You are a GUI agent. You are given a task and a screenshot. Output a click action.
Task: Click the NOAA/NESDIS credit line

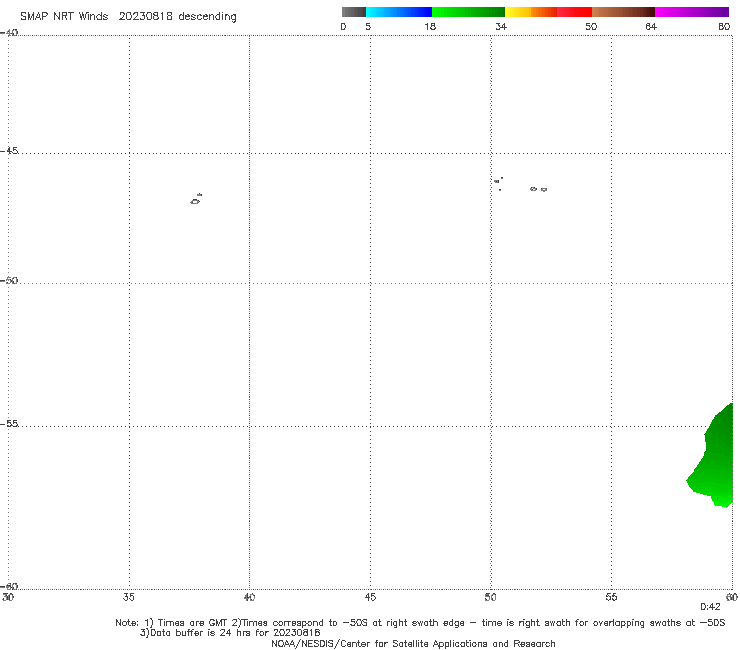pyautogui.click(x=413, y=644)
